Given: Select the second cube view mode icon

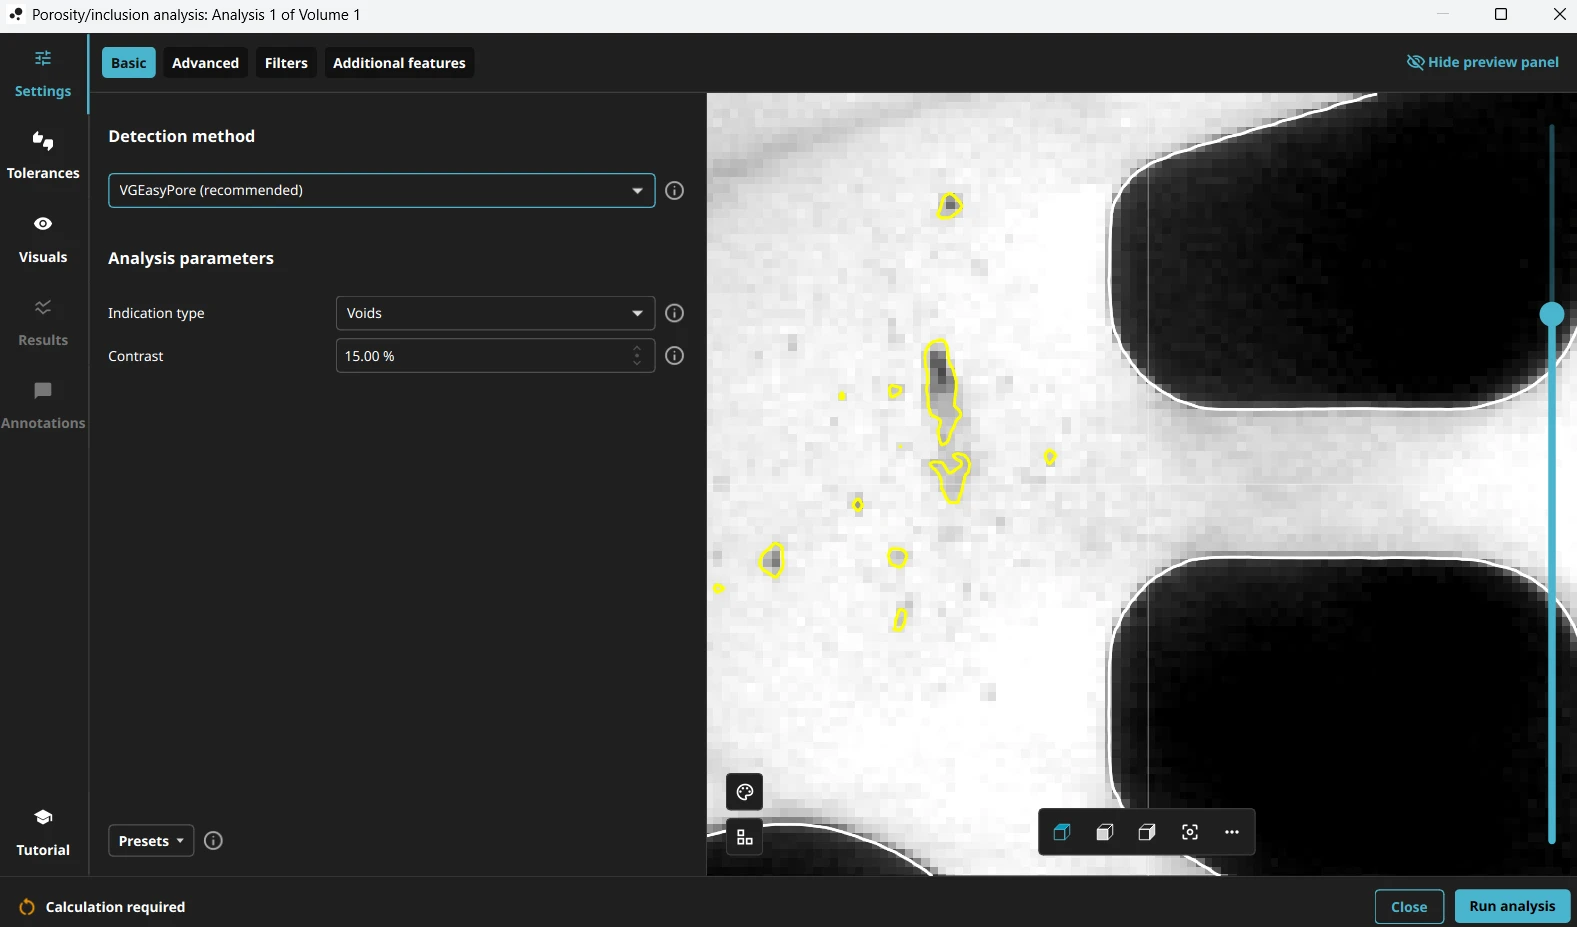Looking at the screenshot, I should point(1104,832).
